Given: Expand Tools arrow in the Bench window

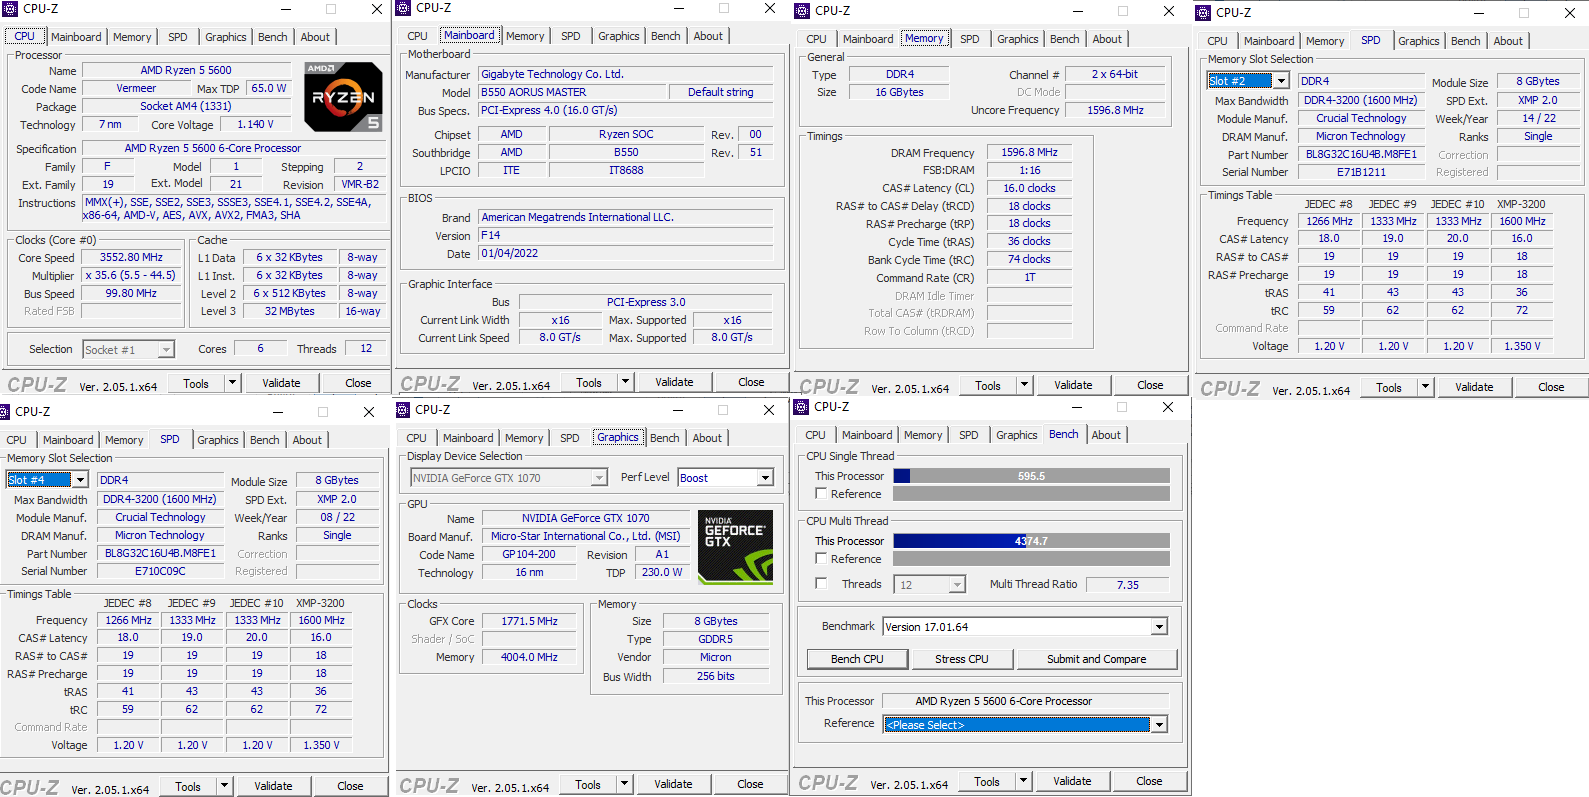Looking at the screenshot, I should (x=1023, y=782).
